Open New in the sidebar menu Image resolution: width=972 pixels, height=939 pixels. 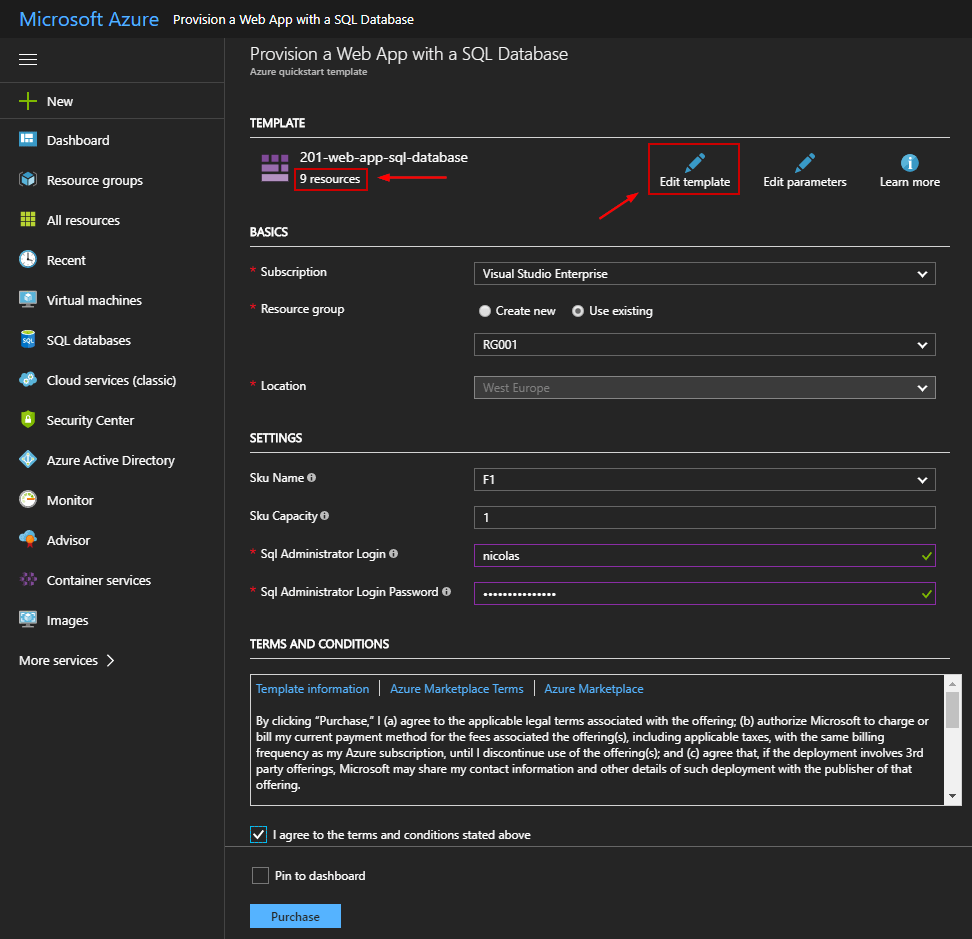point(60,101)
